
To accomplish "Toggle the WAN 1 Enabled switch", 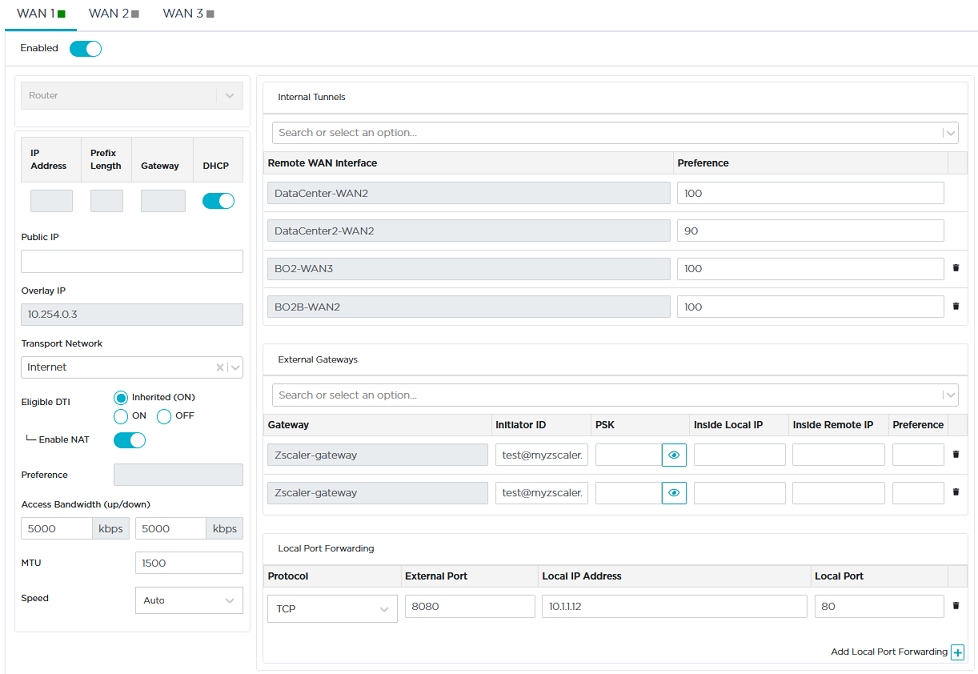I will (x=86, y=49).
